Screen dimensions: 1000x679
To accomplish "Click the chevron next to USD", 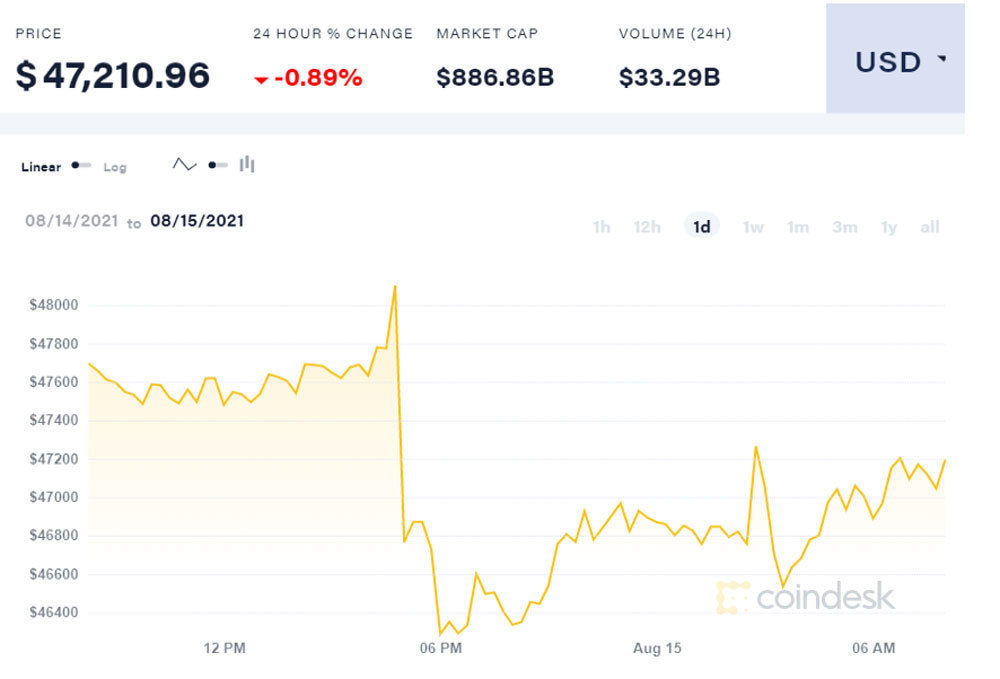I will tap(940, 61).
